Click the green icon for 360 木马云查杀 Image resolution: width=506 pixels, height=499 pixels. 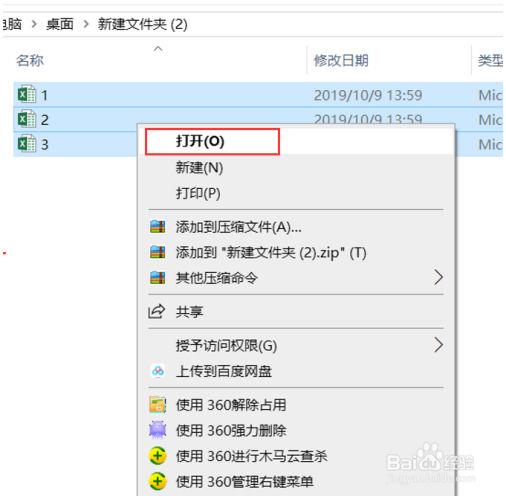coord(157,455)
